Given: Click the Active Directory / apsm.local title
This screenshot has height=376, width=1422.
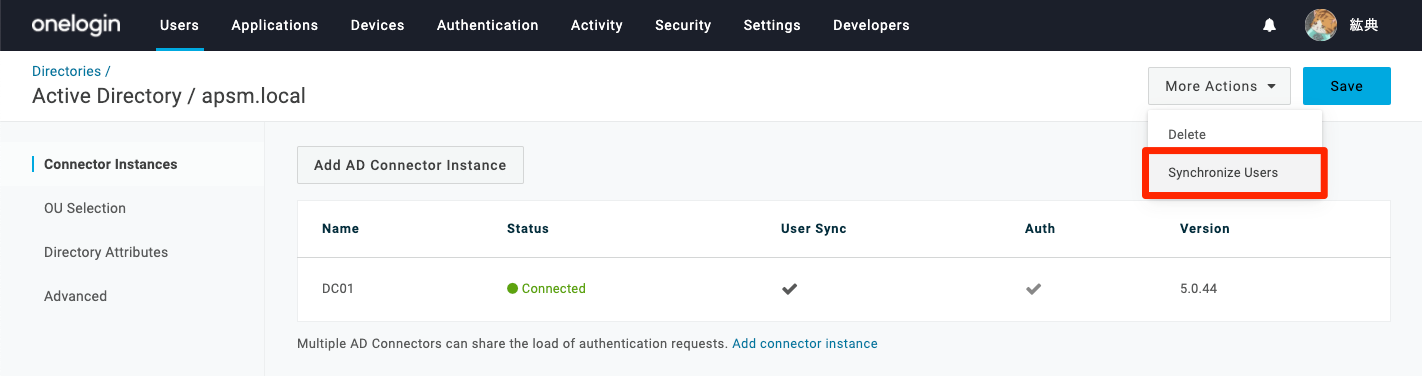Looking at the screenshot, I should [x=169, y=97].
